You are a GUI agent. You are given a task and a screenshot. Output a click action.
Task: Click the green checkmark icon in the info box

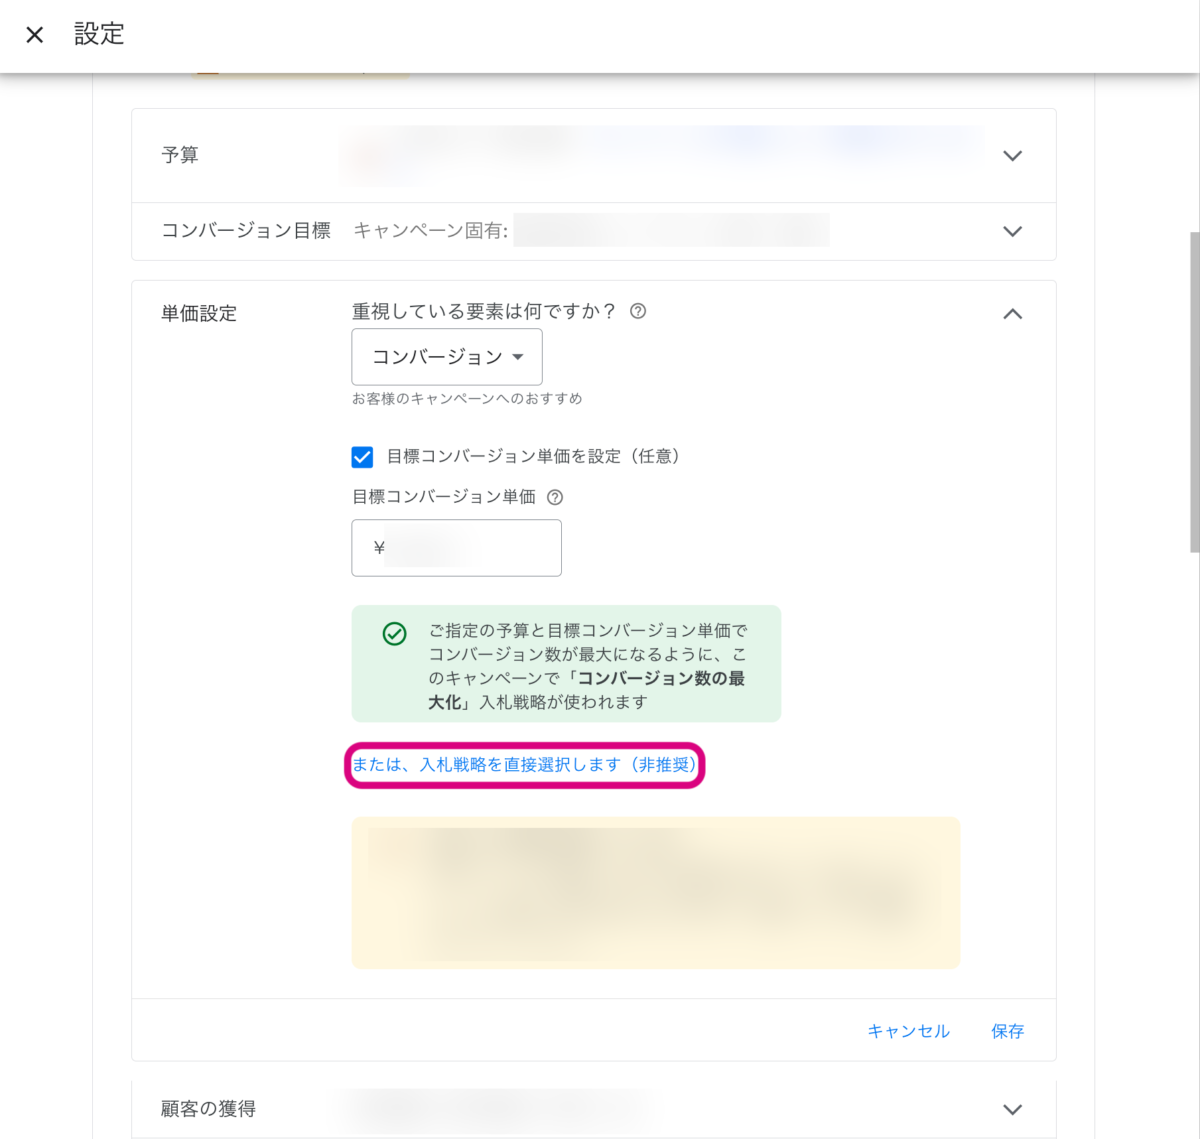[395, 634]
